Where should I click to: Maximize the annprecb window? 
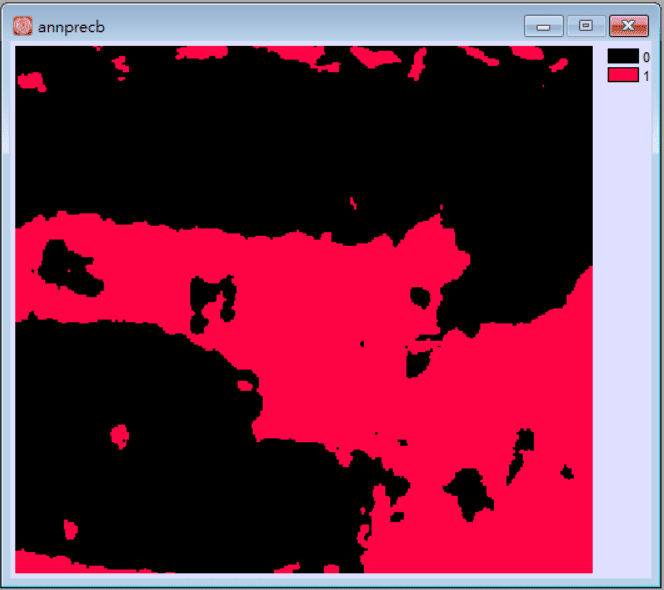tap(586, 26)
